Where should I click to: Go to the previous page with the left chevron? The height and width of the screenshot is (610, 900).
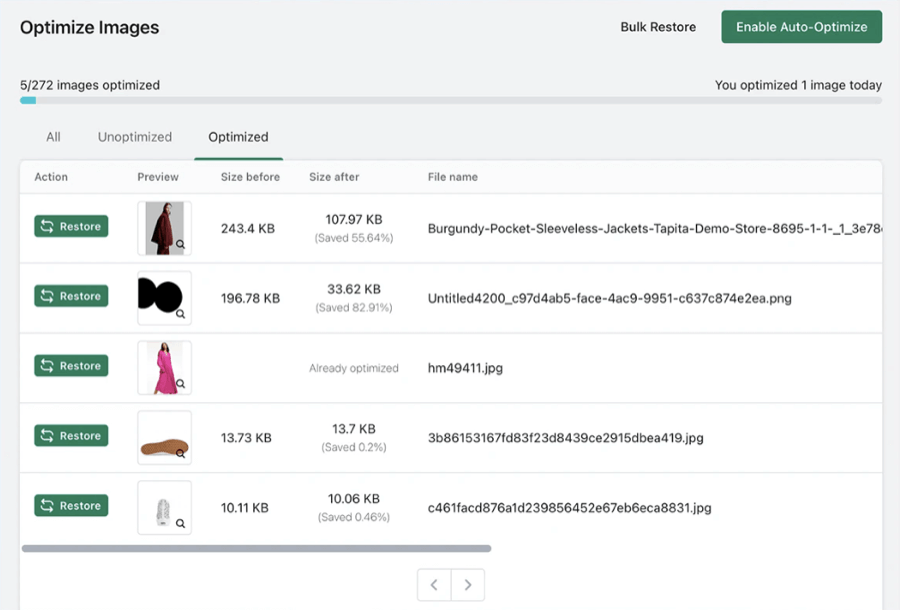(x=433, y=585)
